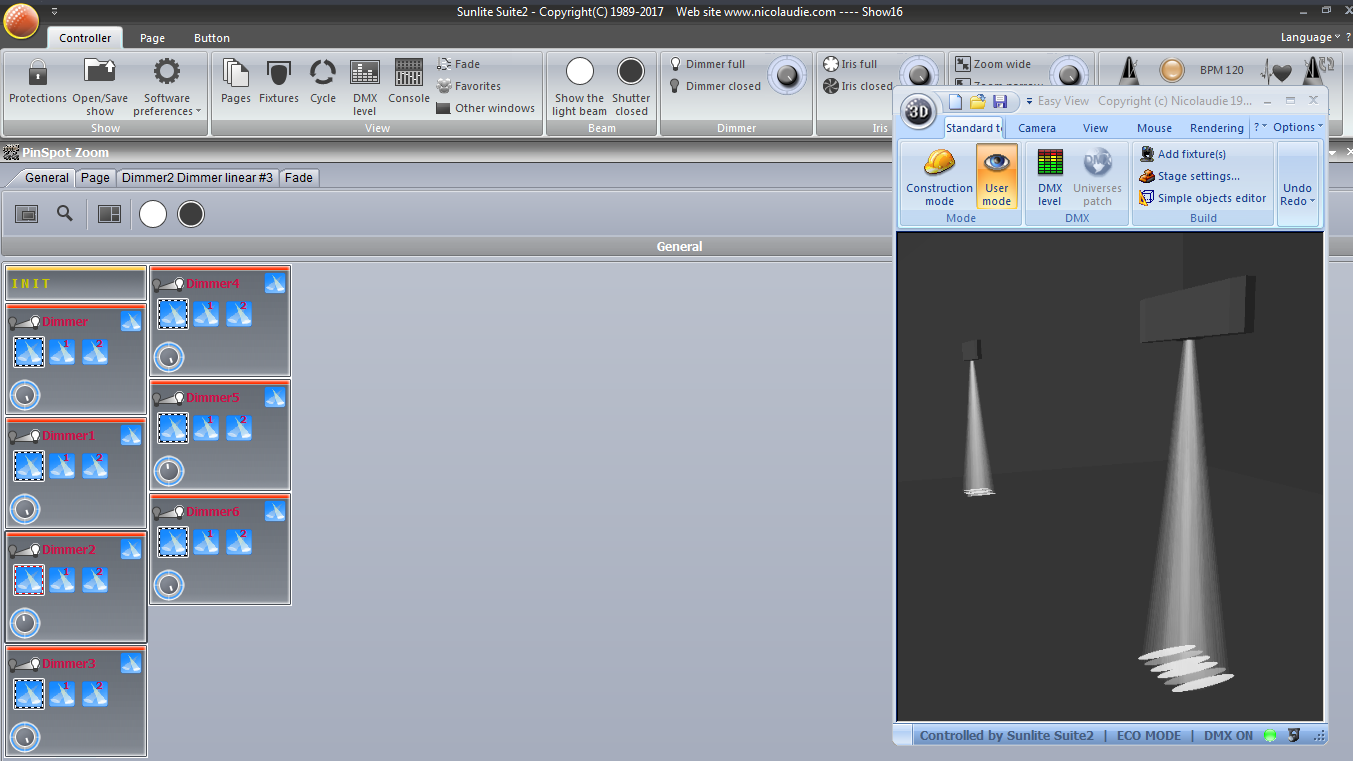This screenshot has width=1353, height=761.
Task: Open quick access arrow beside Sunlite orb
Action: pos(54,11)
